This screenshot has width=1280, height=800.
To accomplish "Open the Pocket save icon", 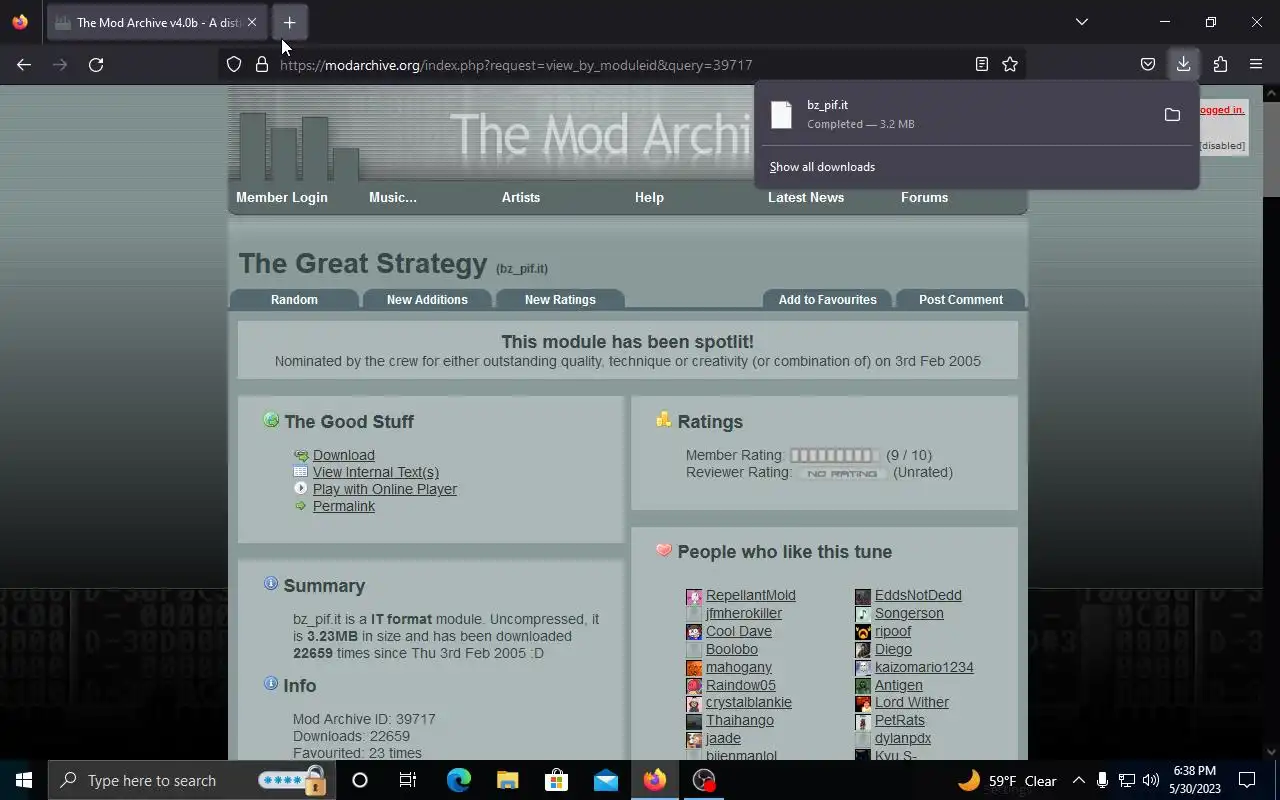I will coord(1148,65).
